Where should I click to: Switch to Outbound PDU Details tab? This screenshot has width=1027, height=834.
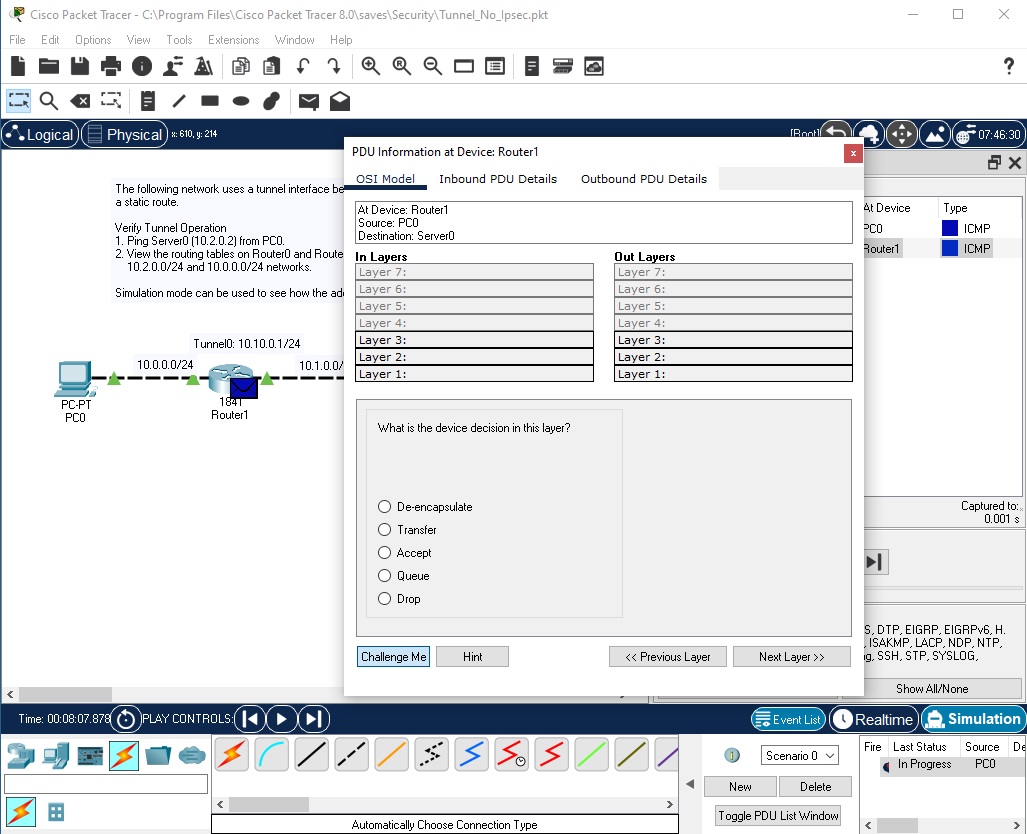click(x=644, y=179)
